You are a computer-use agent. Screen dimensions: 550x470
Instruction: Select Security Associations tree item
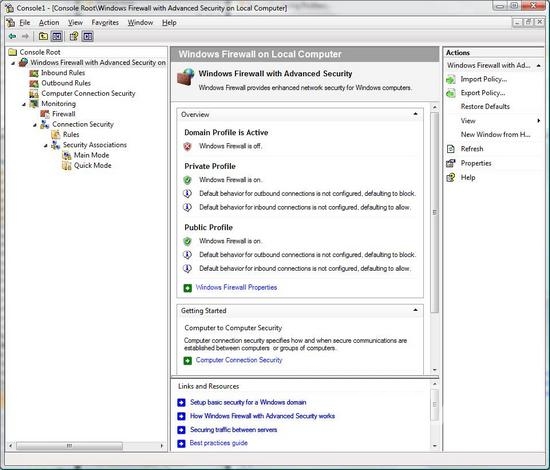[x=95, y=145]
